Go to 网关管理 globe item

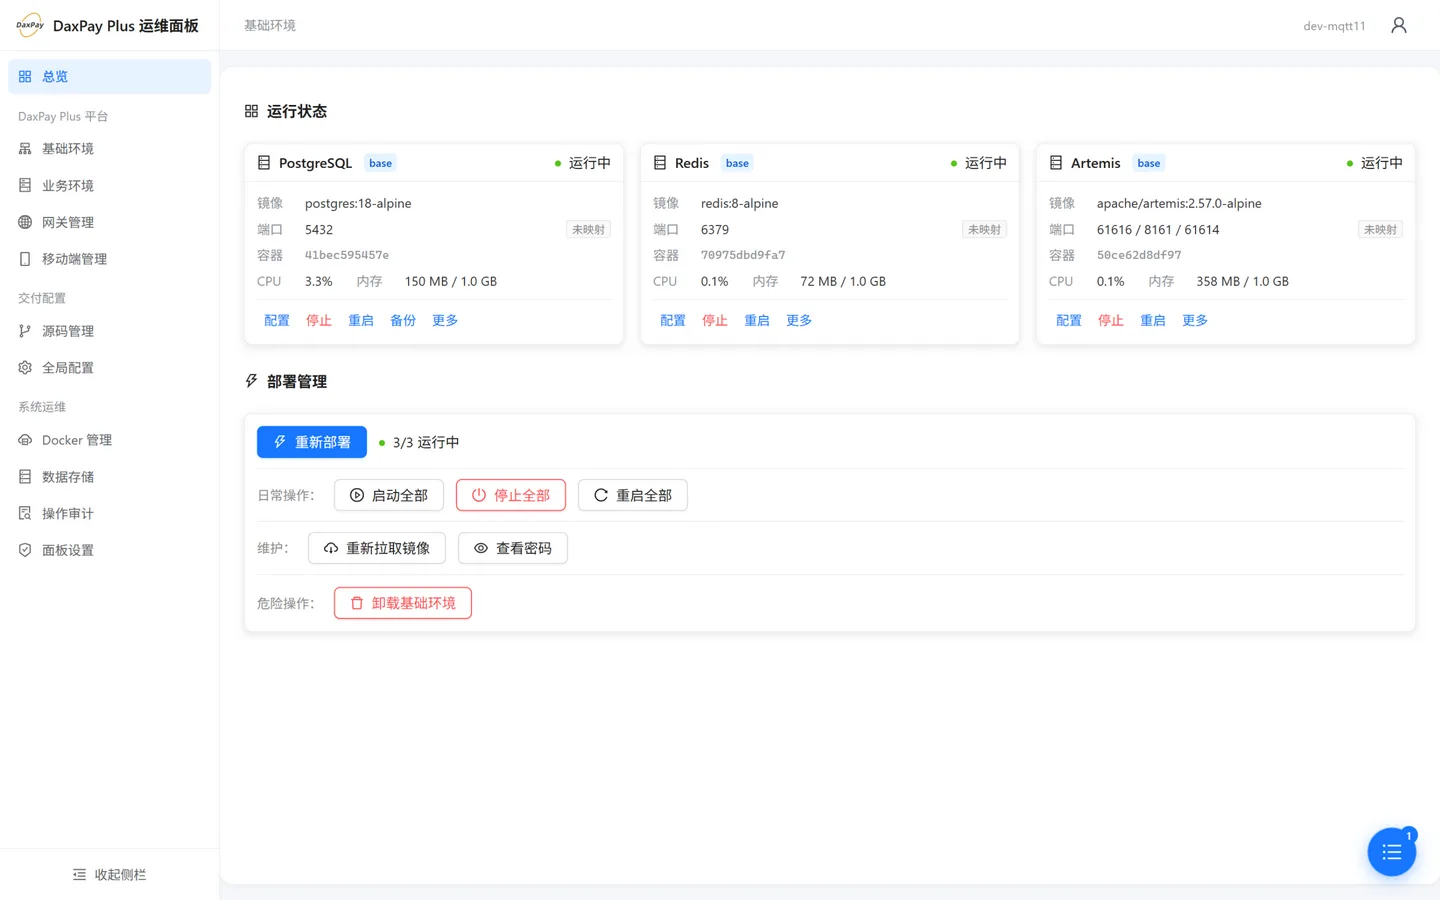coord(110,222)
